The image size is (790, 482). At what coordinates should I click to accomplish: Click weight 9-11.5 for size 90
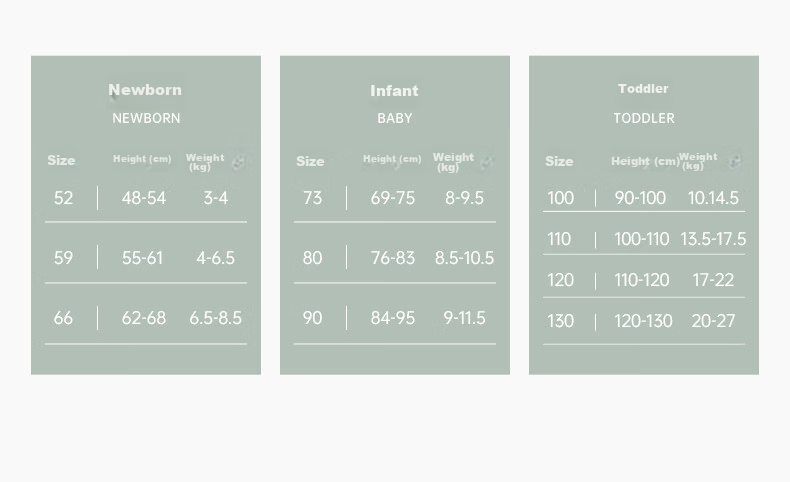coord(465,318)
